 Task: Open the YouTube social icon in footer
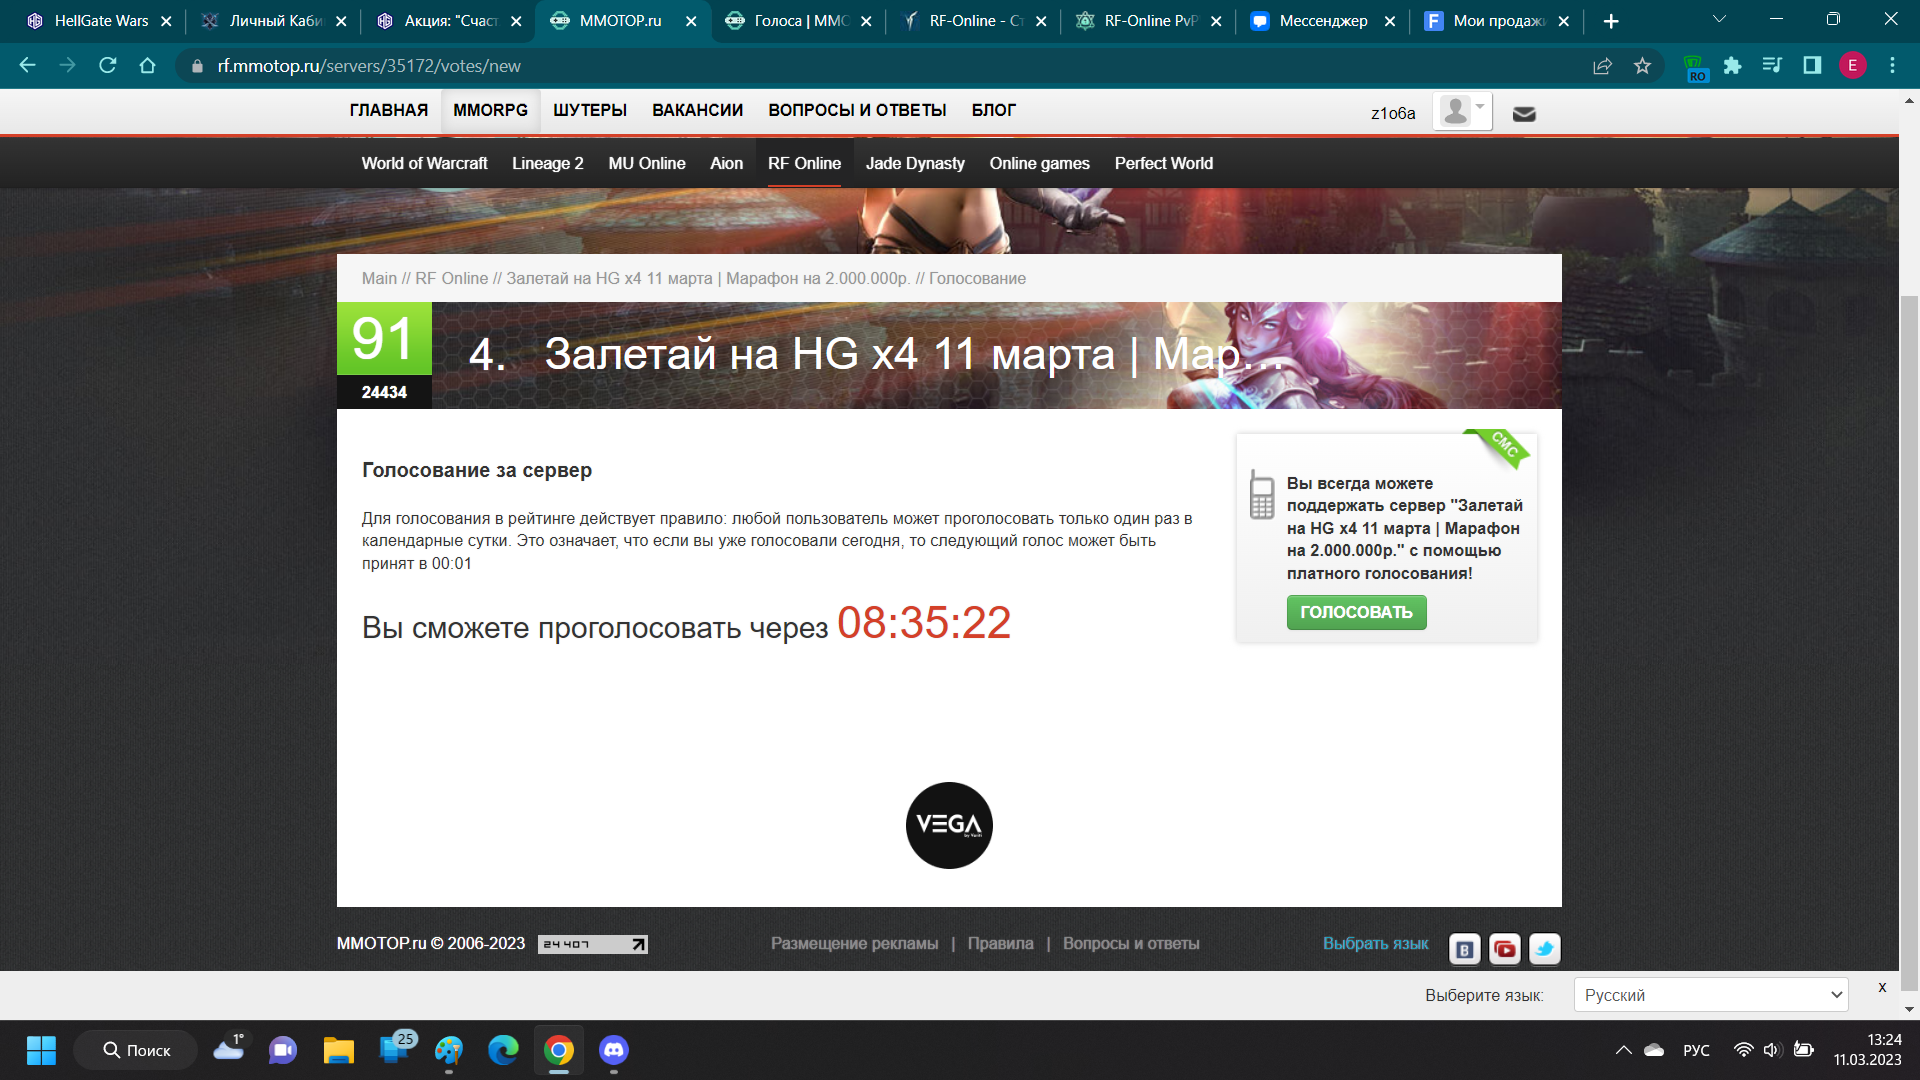1504,948
